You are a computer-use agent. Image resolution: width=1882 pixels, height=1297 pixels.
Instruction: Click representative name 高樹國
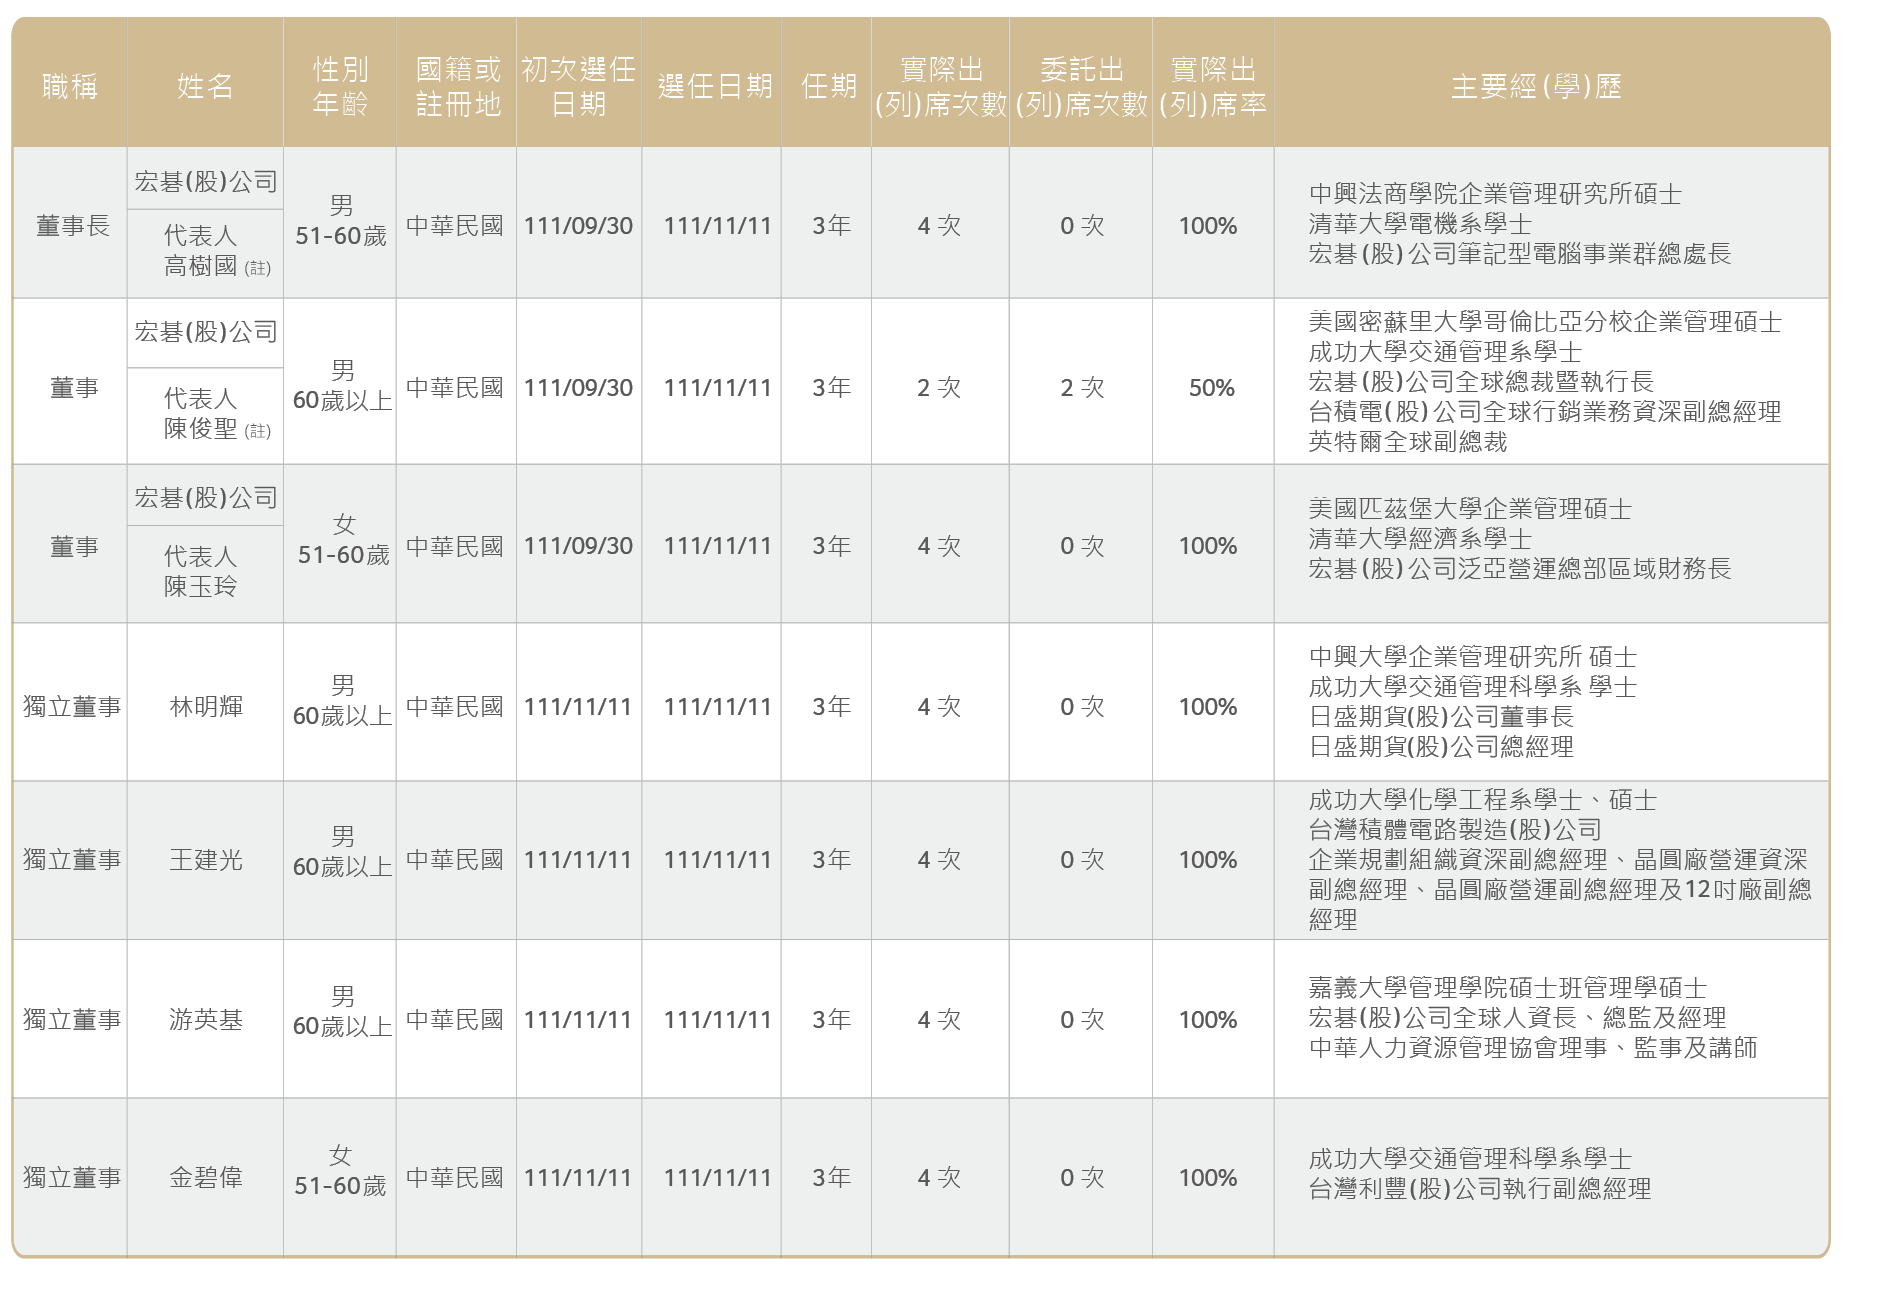click(x=201, y=266)
